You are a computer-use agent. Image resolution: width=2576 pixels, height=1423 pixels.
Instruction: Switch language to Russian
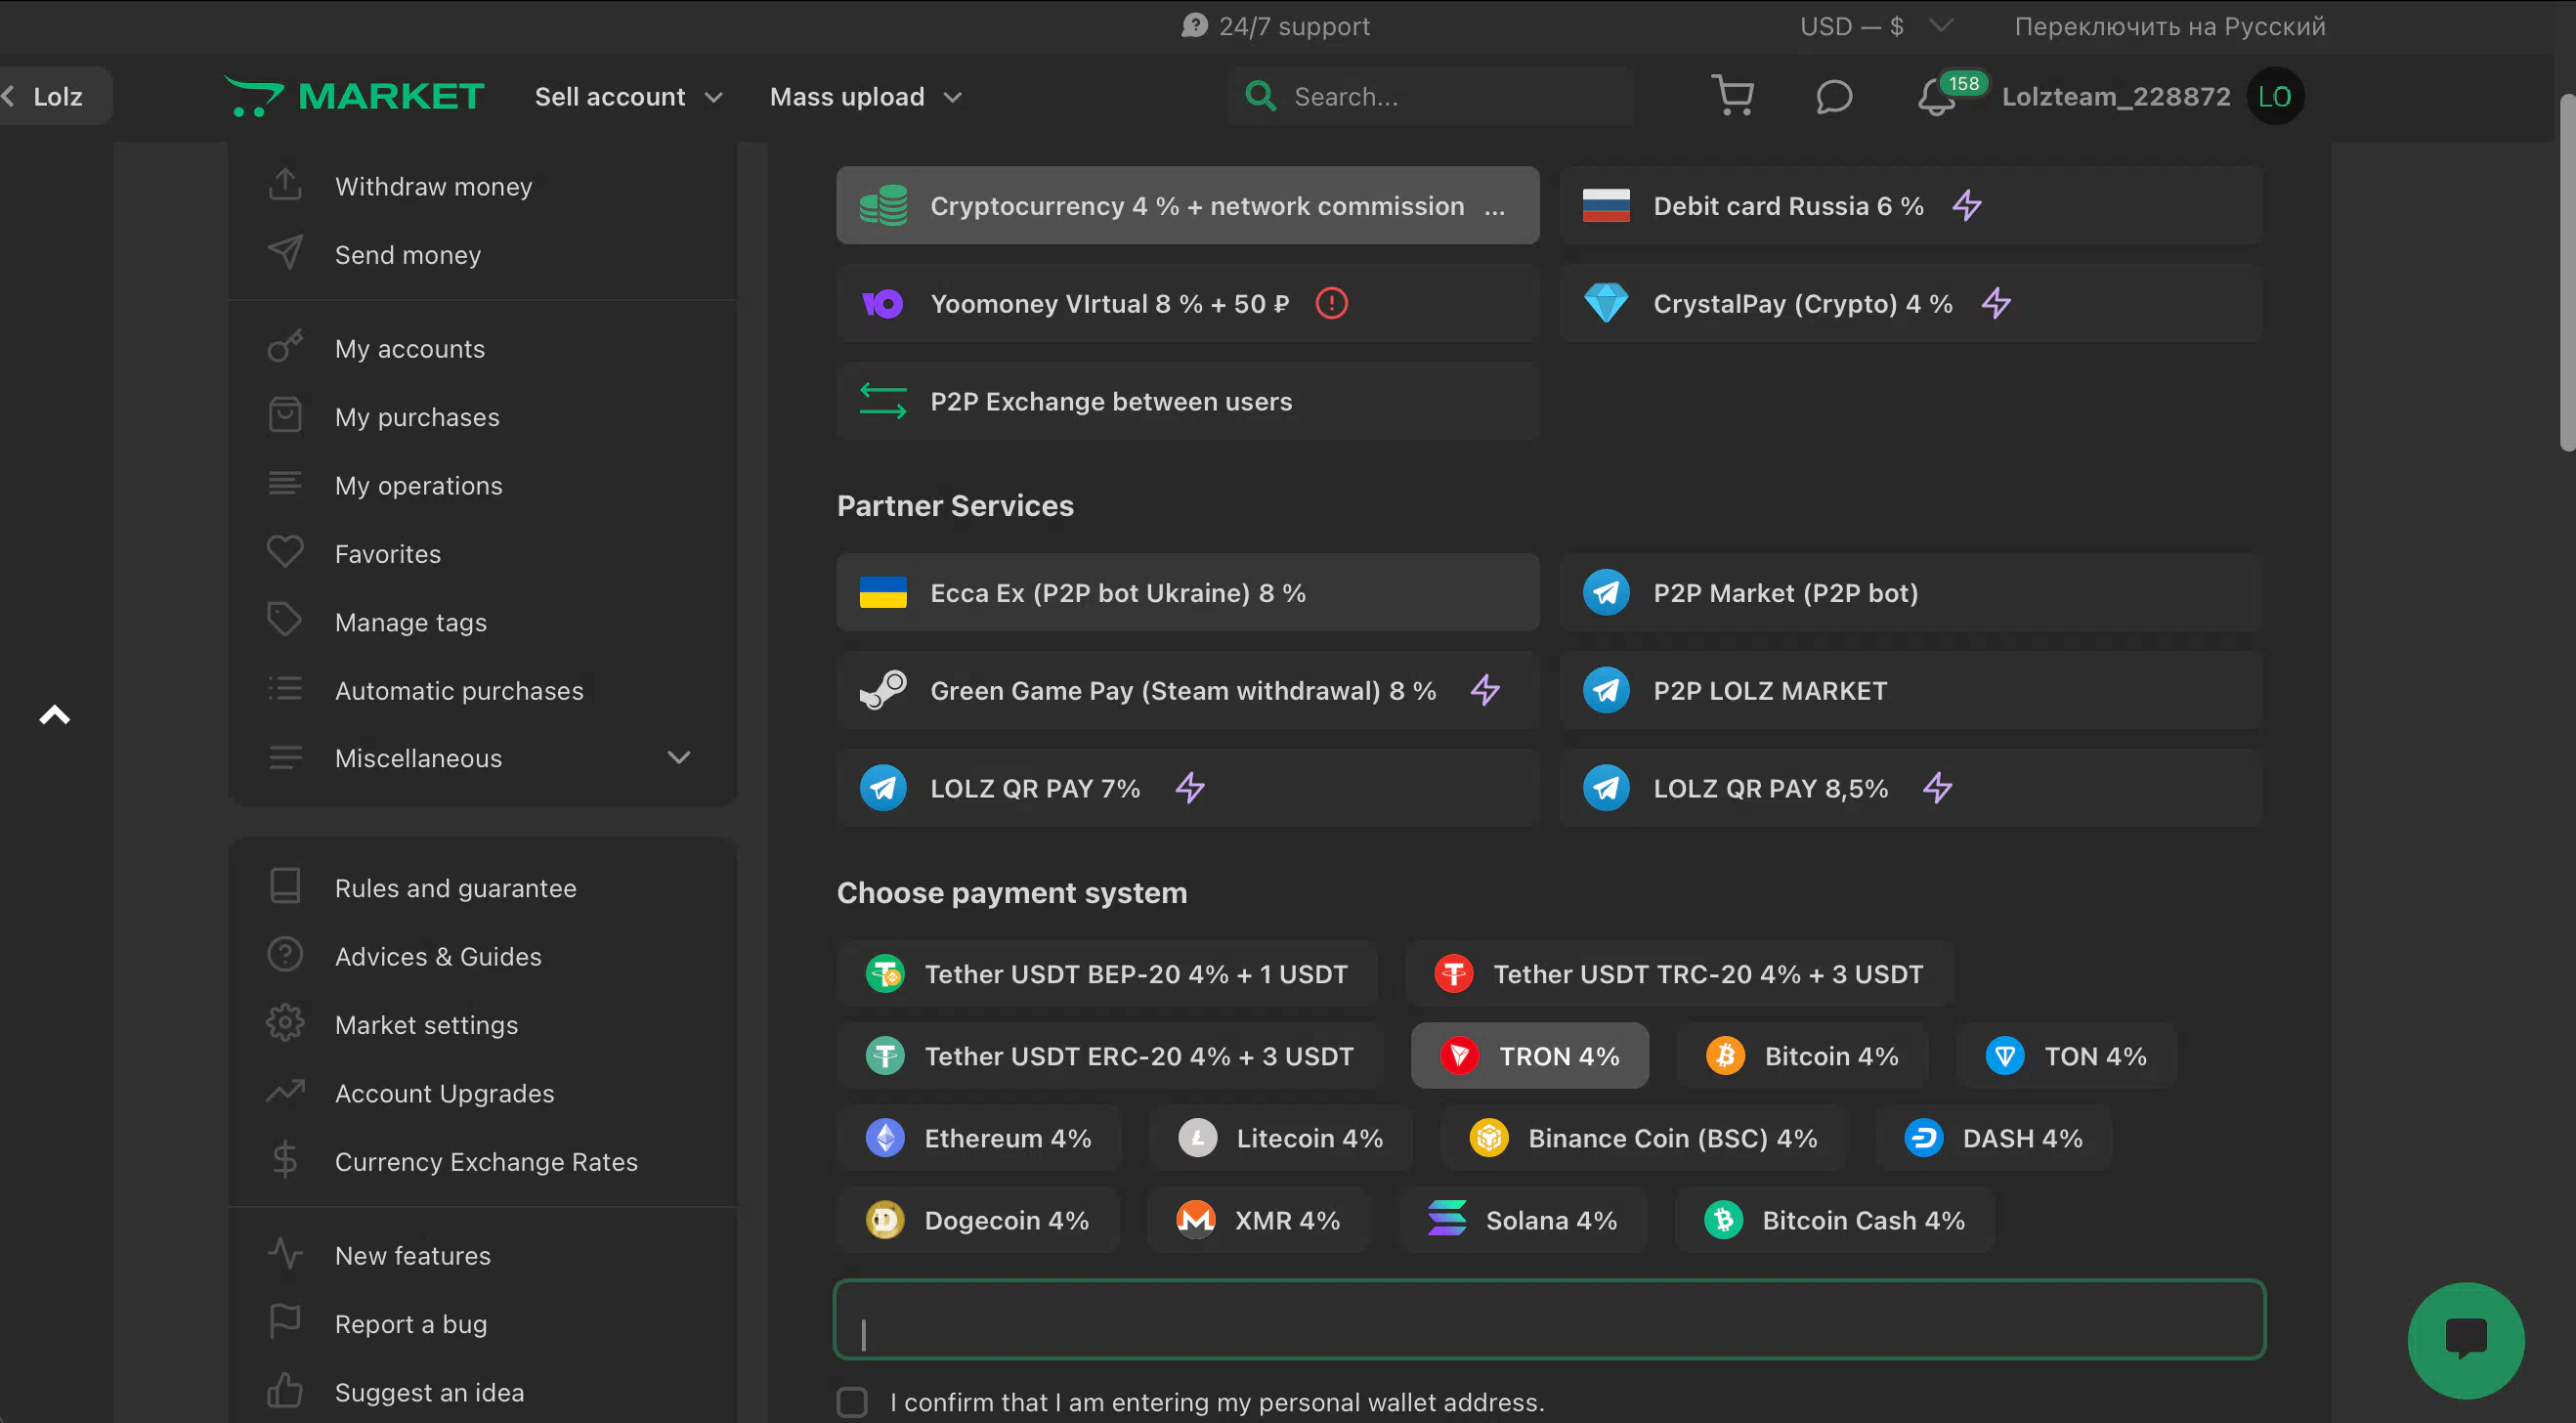[2169, 26]
